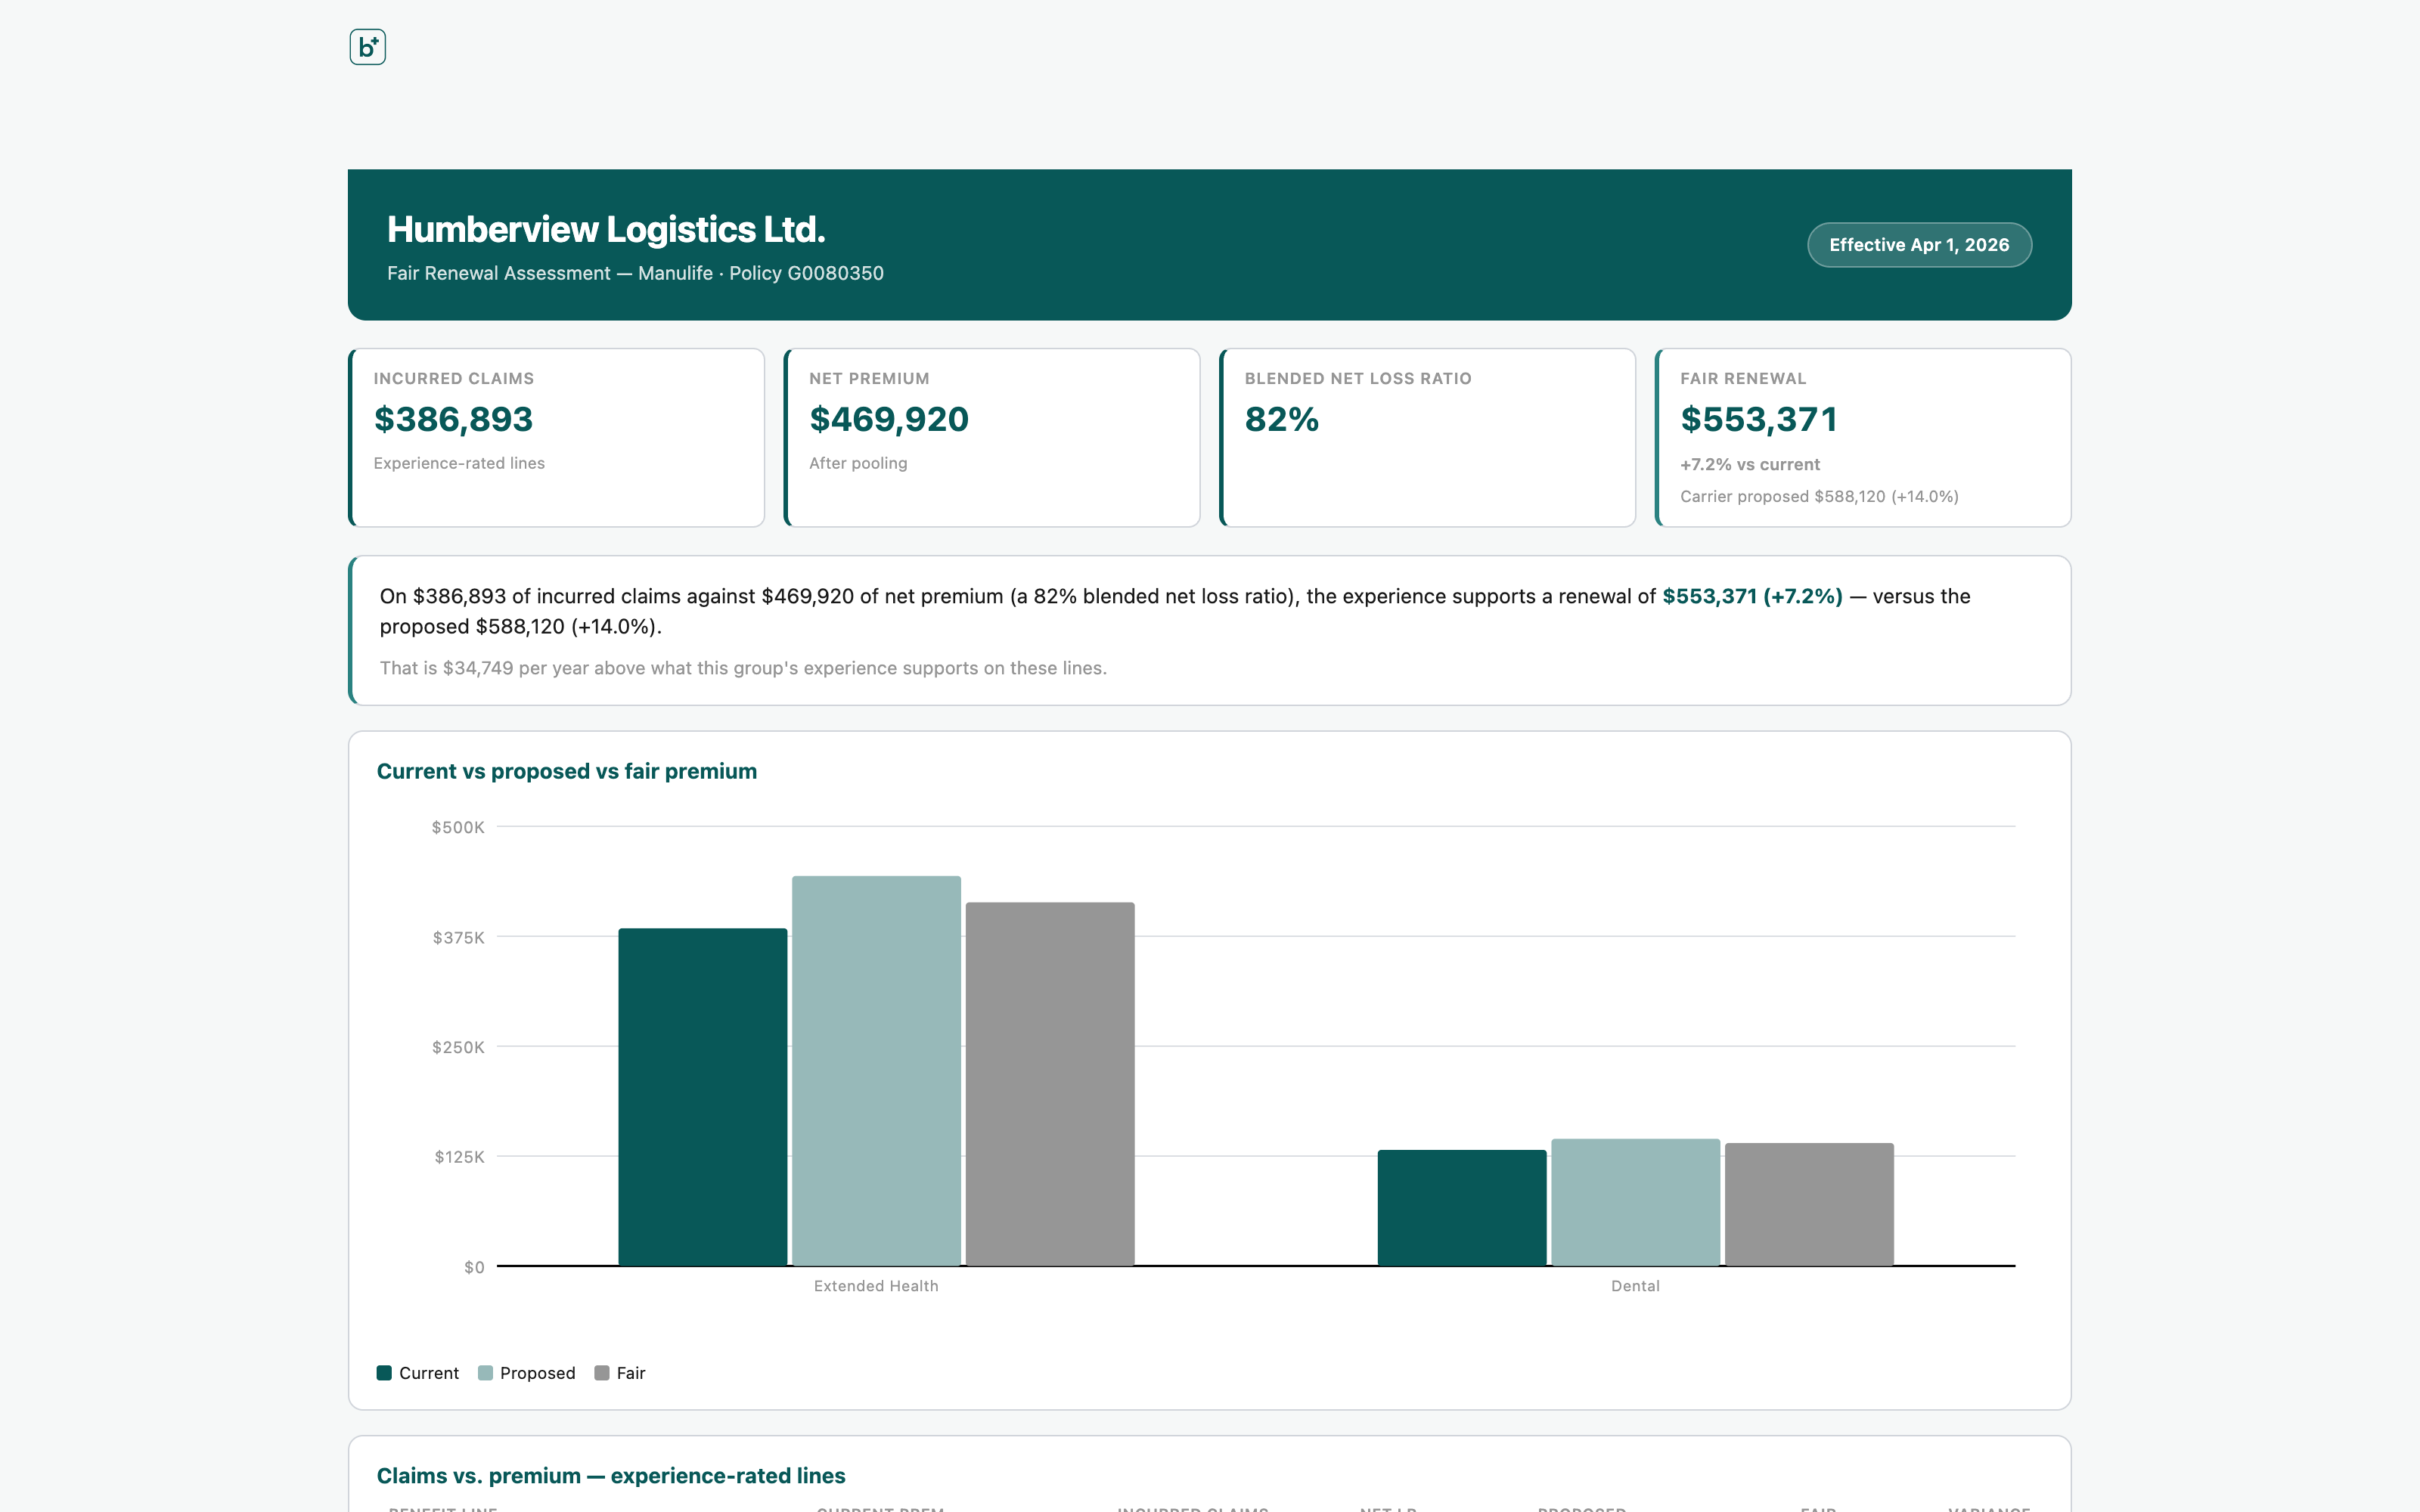2420x1512 pixels.
Task: Toggle the Proposed legend entry
Action: (527, 1373)
